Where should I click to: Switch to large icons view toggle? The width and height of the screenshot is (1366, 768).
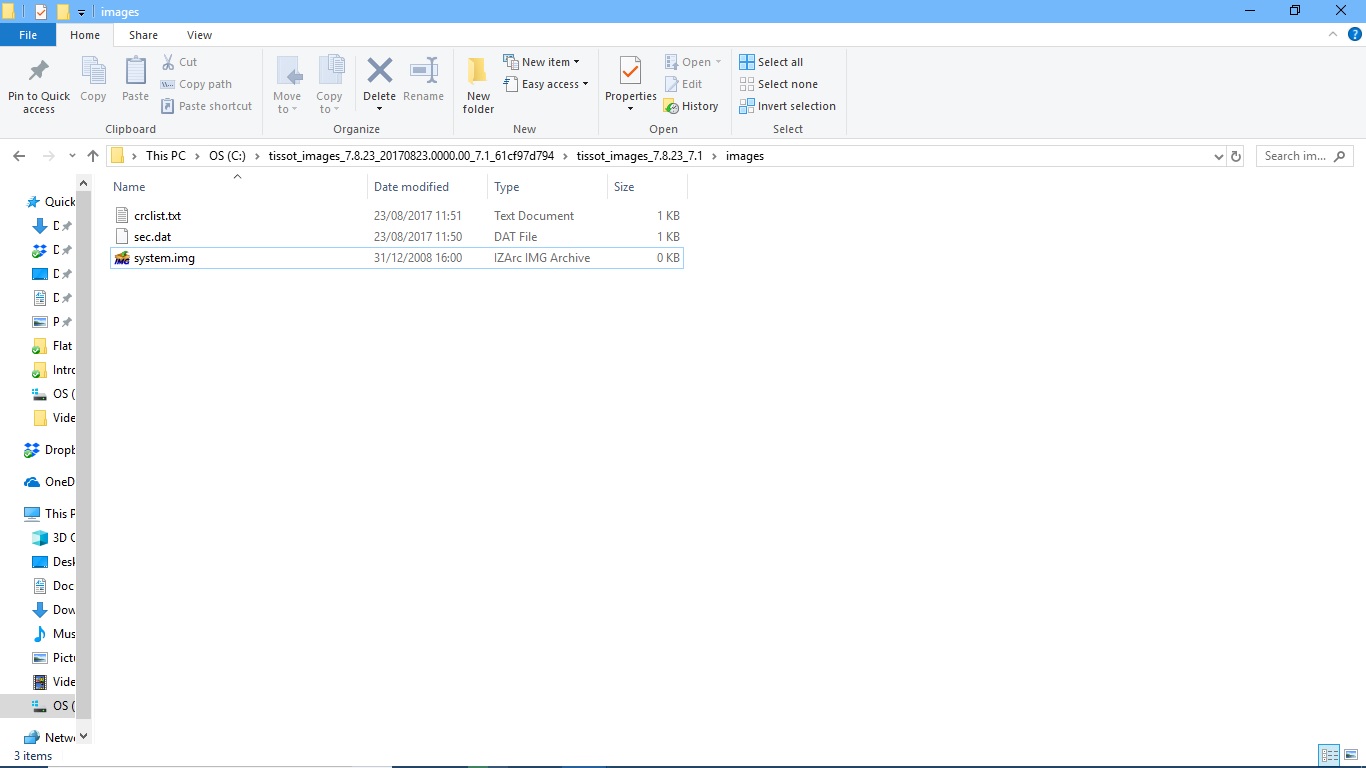tap(1351, 755)
